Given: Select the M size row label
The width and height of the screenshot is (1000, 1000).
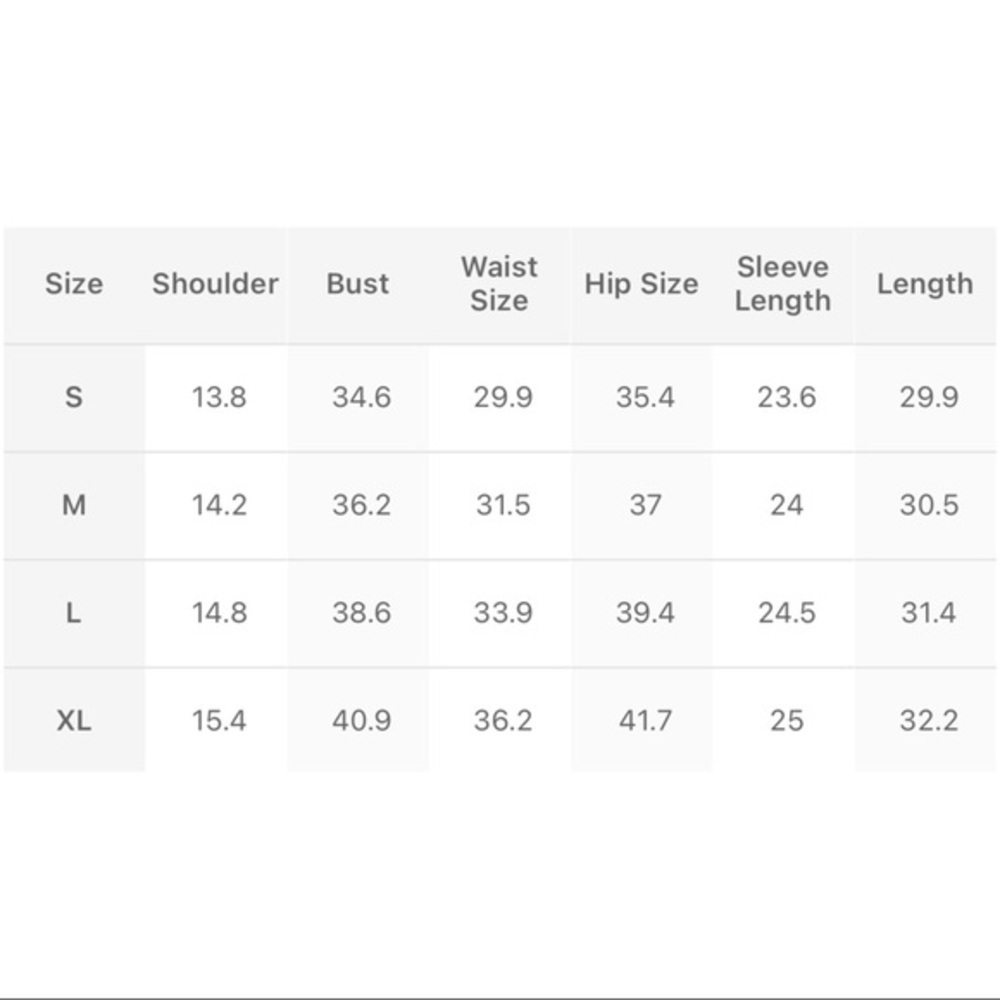Looking at the screenshot, I should (74, 505).
